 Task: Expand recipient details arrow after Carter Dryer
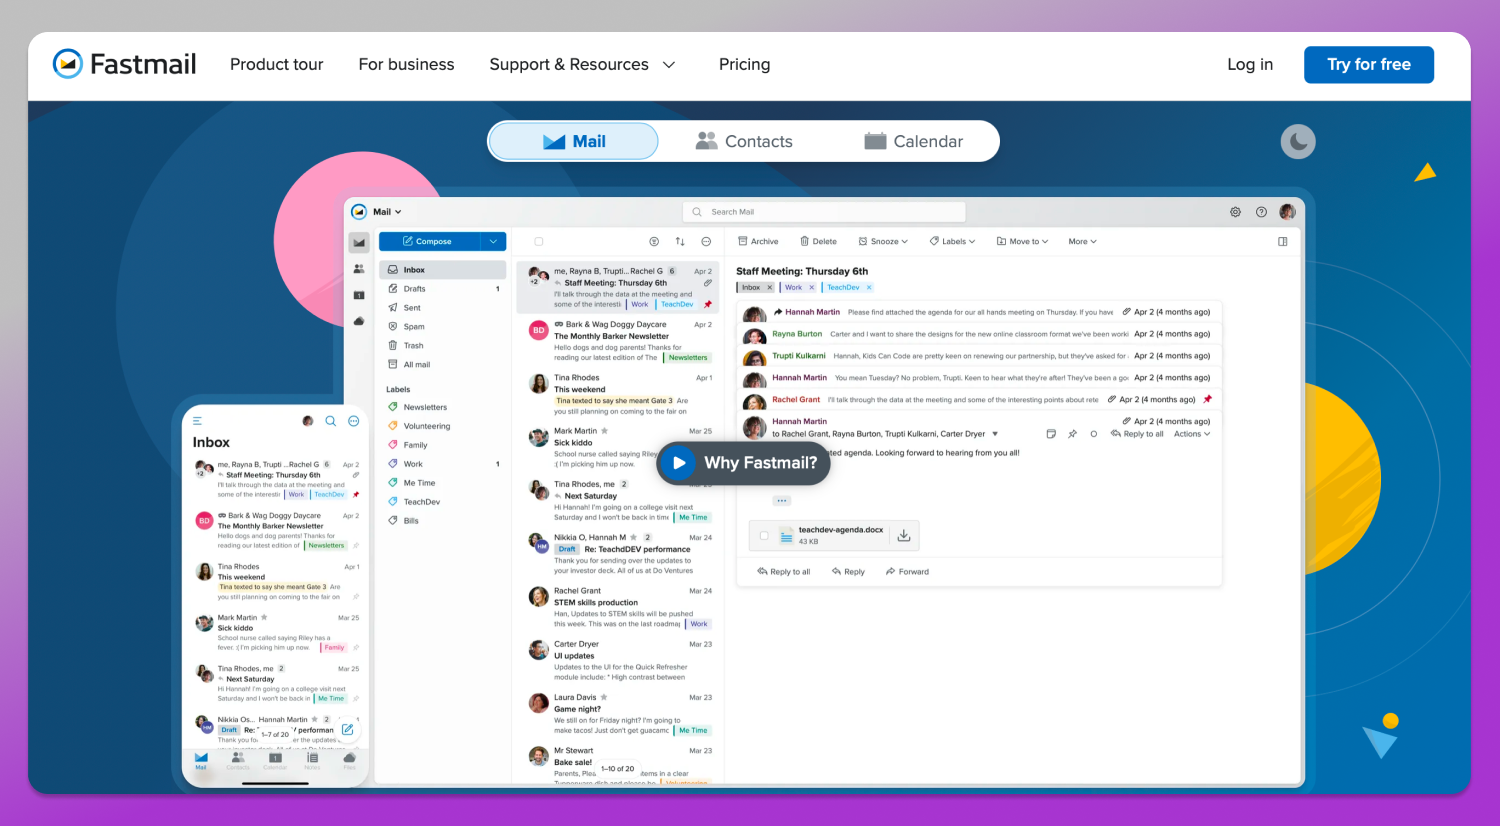point(995,434)
